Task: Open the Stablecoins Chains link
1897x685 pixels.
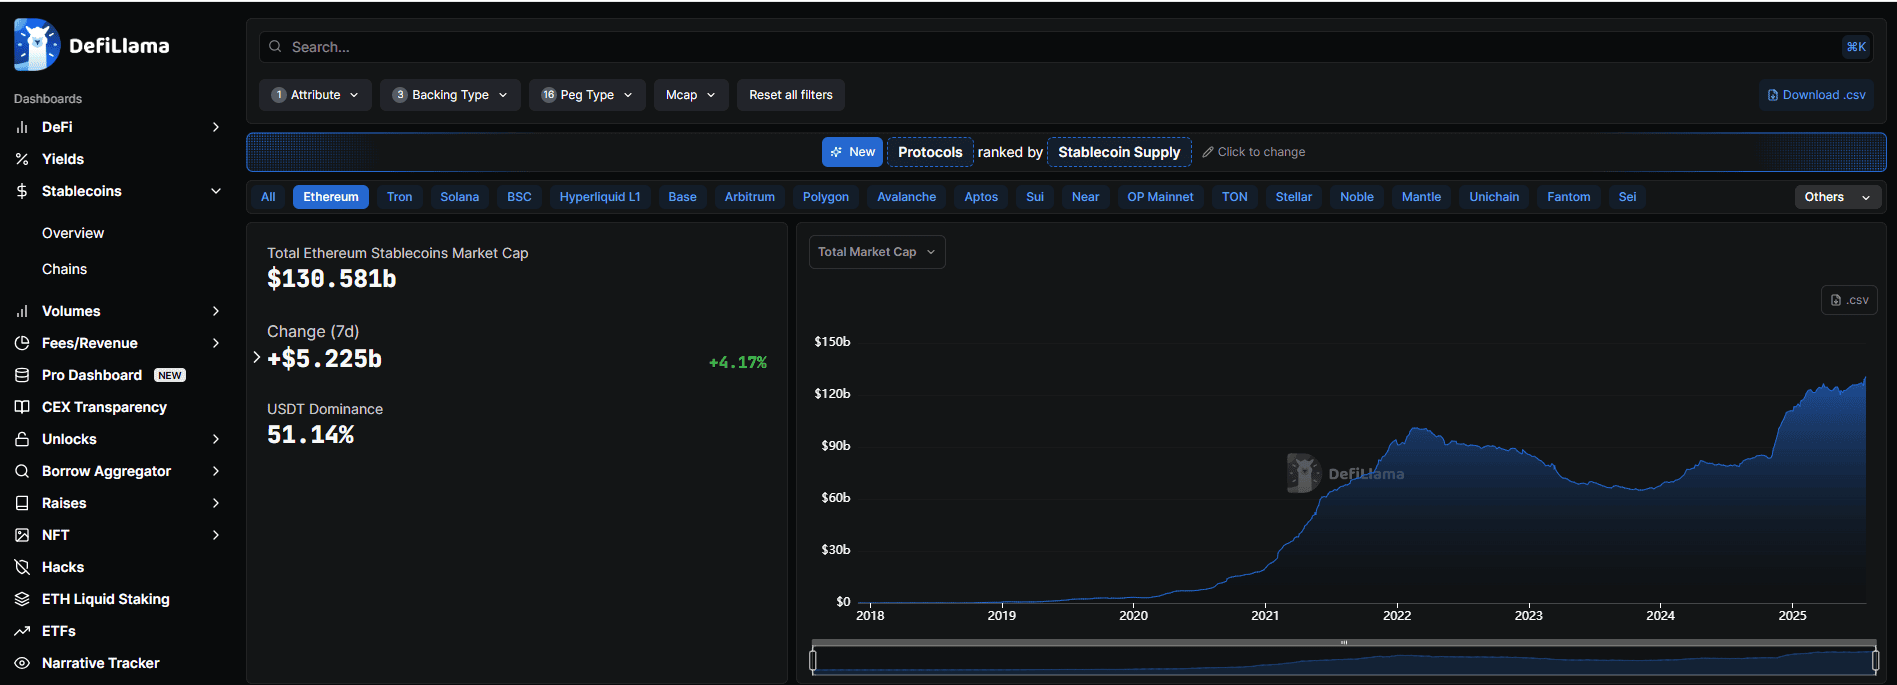Action: click(x=64, y=269)
